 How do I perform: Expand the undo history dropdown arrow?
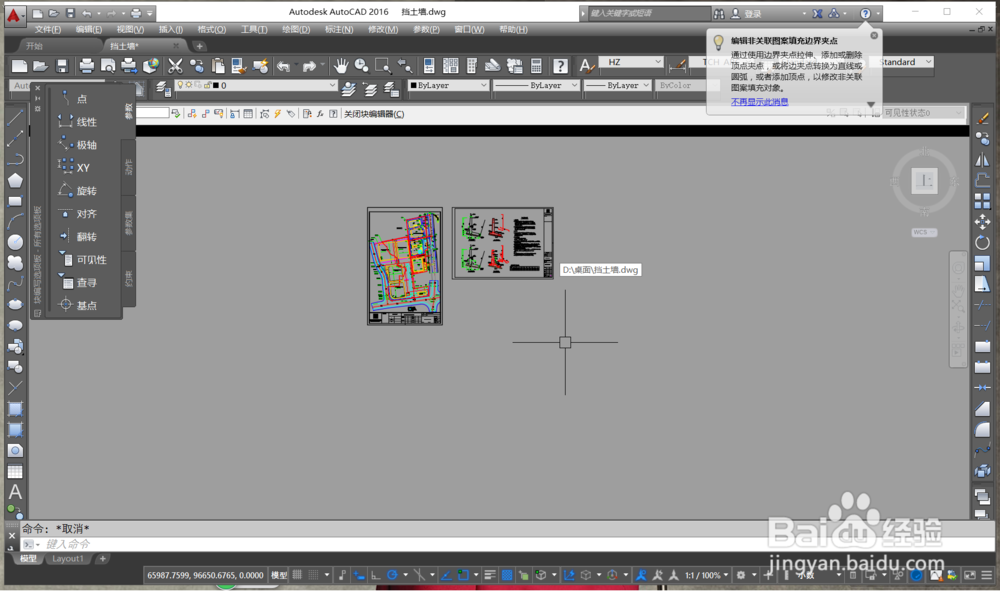pyautogui.click(x=297, y=66)
